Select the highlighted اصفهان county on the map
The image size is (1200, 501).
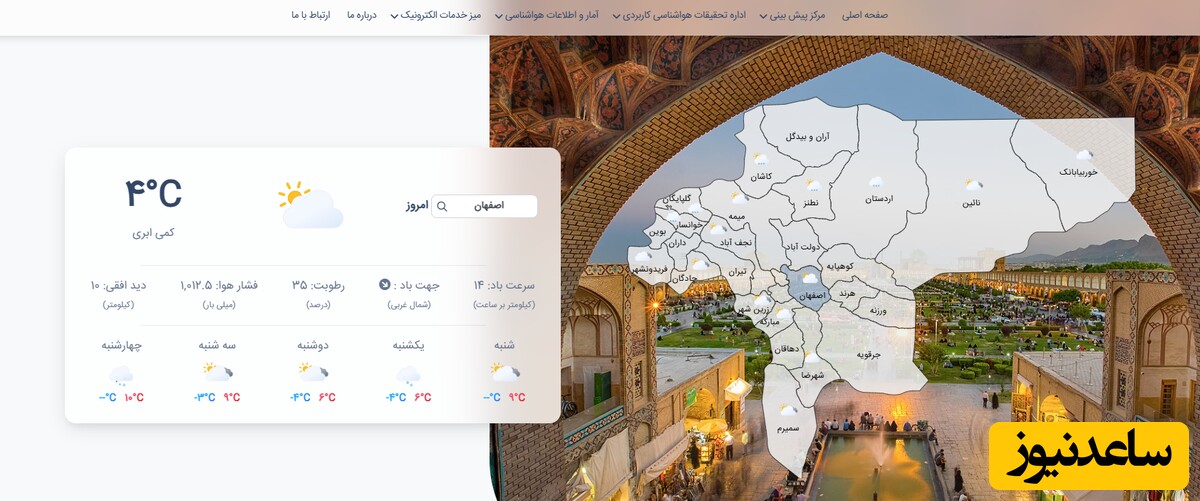coord(808,288)
